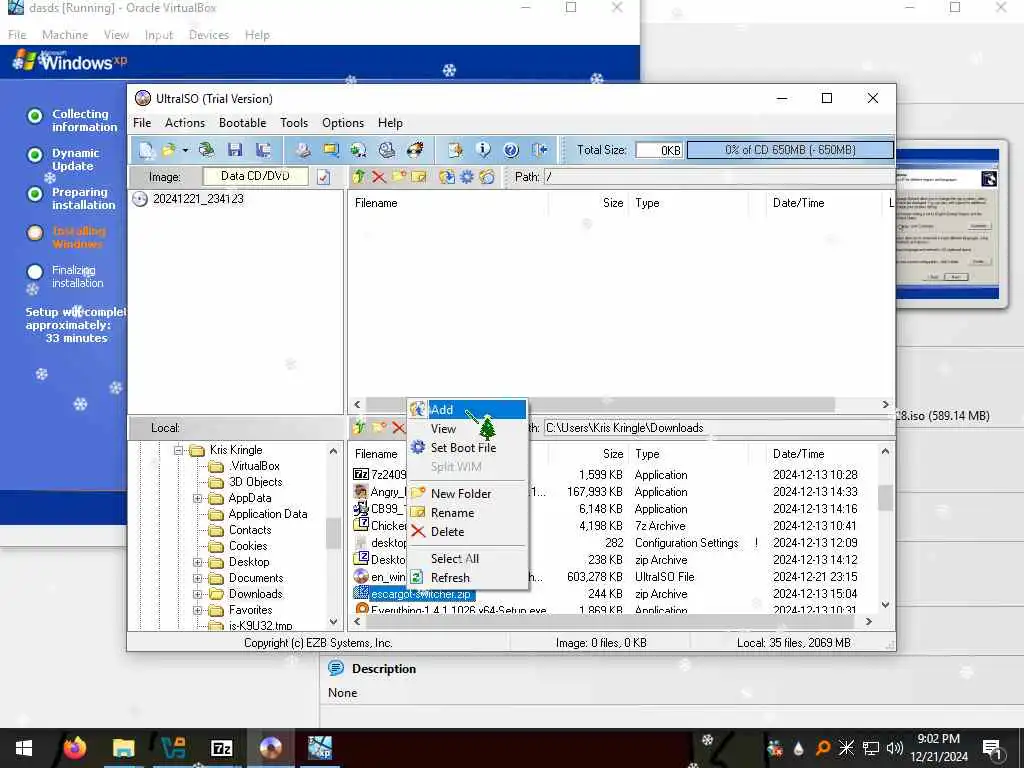Click the Set Boot File gear icon in image toolbar
The height and width of the screenshot is (768, 1024).
[467, 177]
